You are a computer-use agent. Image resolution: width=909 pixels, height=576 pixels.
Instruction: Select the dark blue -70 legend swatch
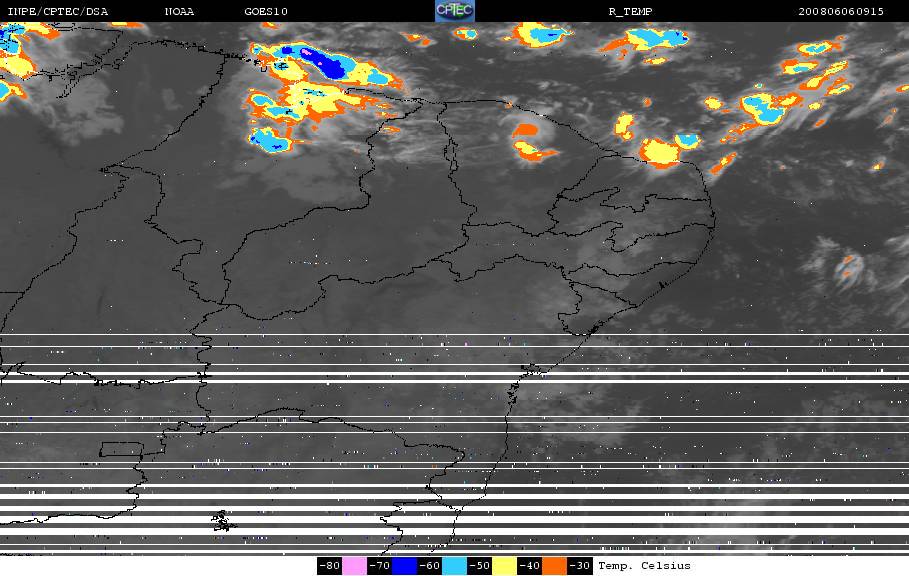tap(404, 566)
